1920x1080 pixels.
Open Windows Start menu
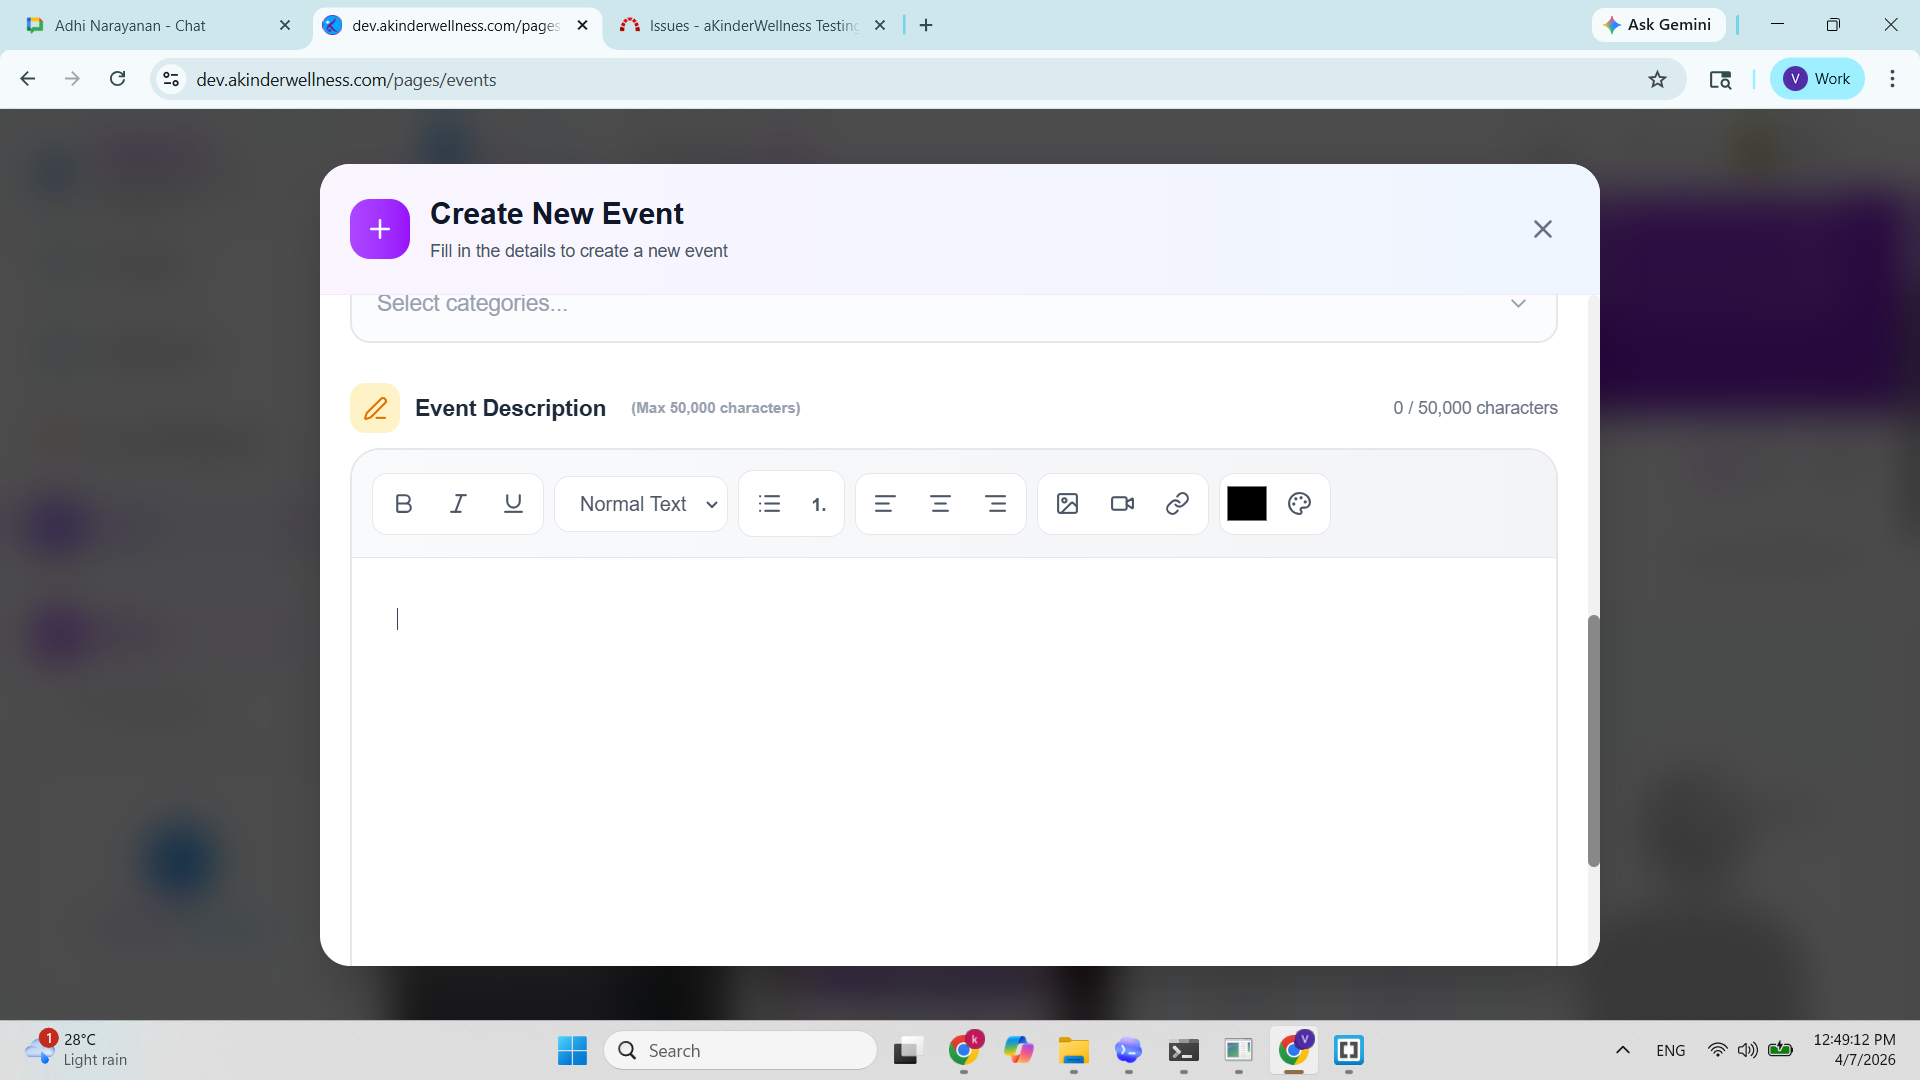point(572,1050)
